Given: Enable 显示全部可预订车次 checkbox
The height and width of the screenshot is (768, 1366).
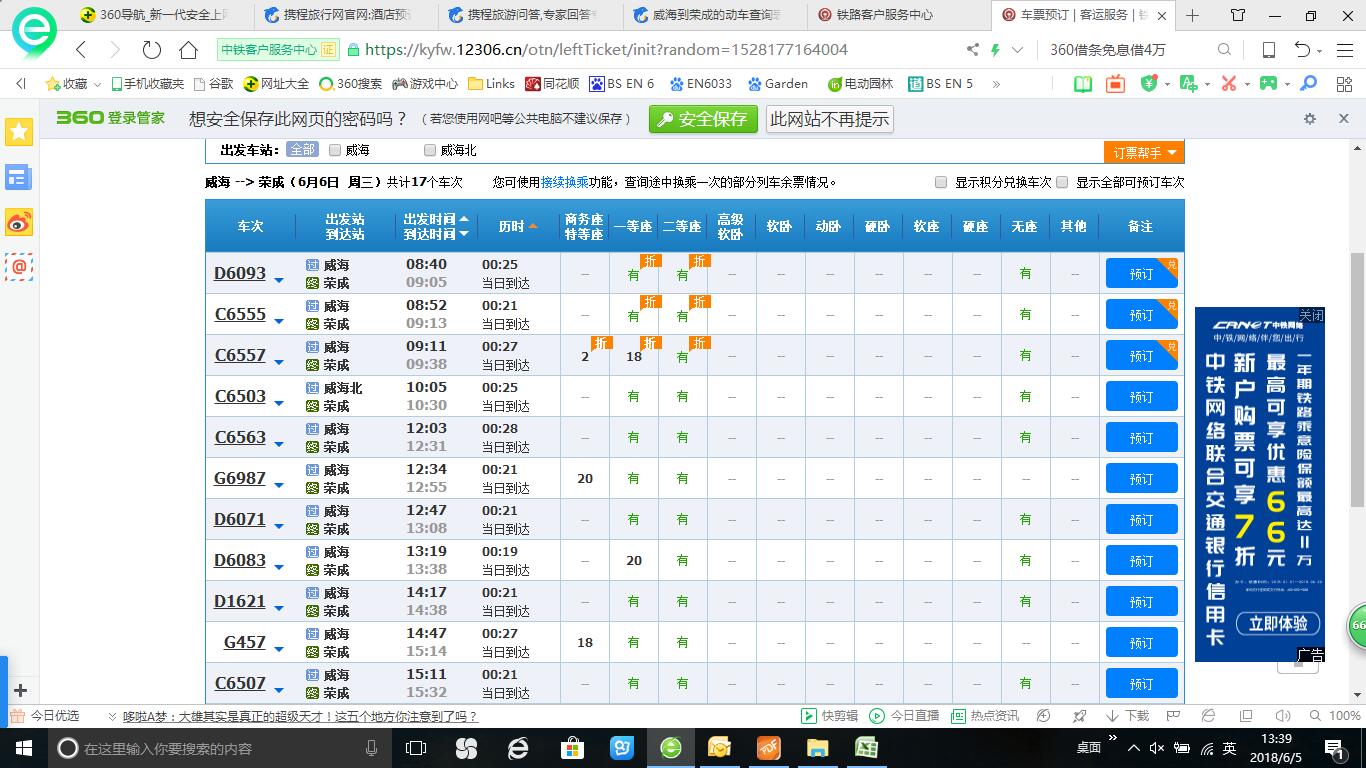Looking at the screenshot, I should pos(1062,182).
